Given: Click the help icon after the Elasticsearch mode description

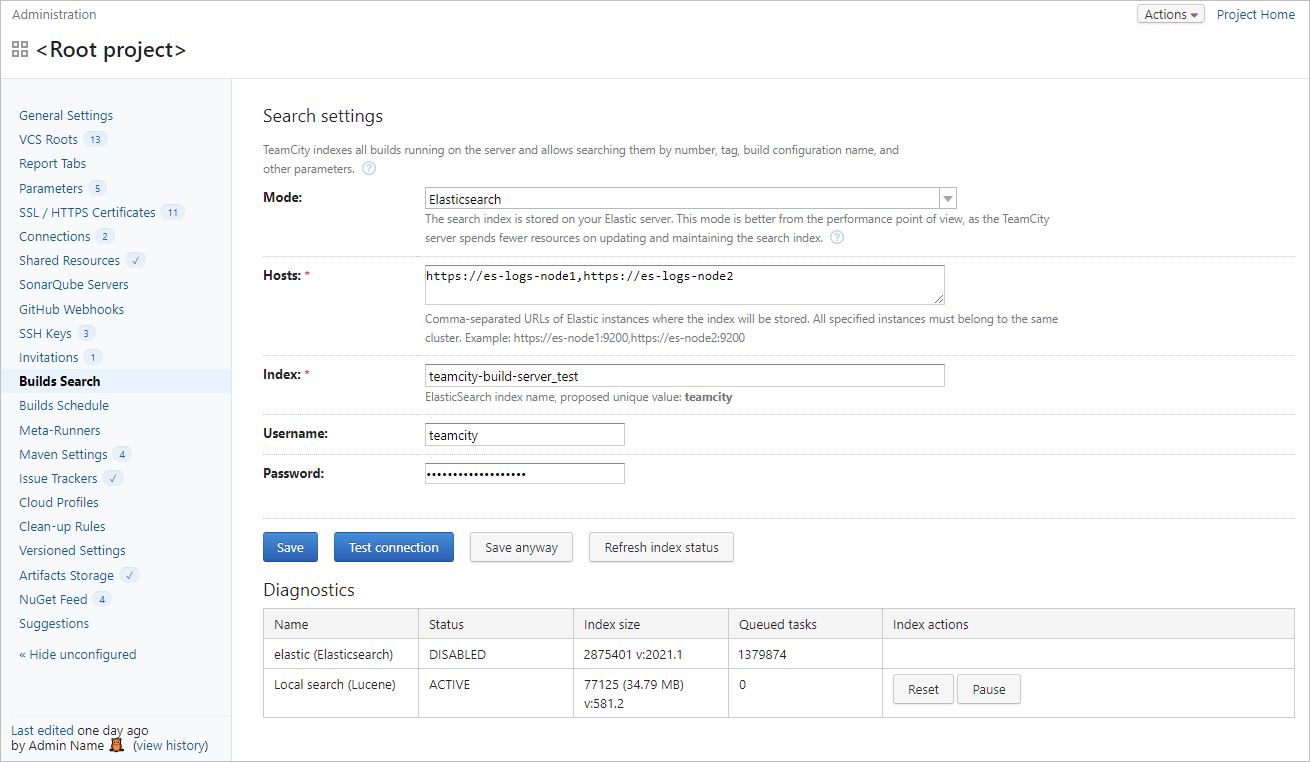Looking at the screenshot, I should pyautogui.click(x=837, y=237).
